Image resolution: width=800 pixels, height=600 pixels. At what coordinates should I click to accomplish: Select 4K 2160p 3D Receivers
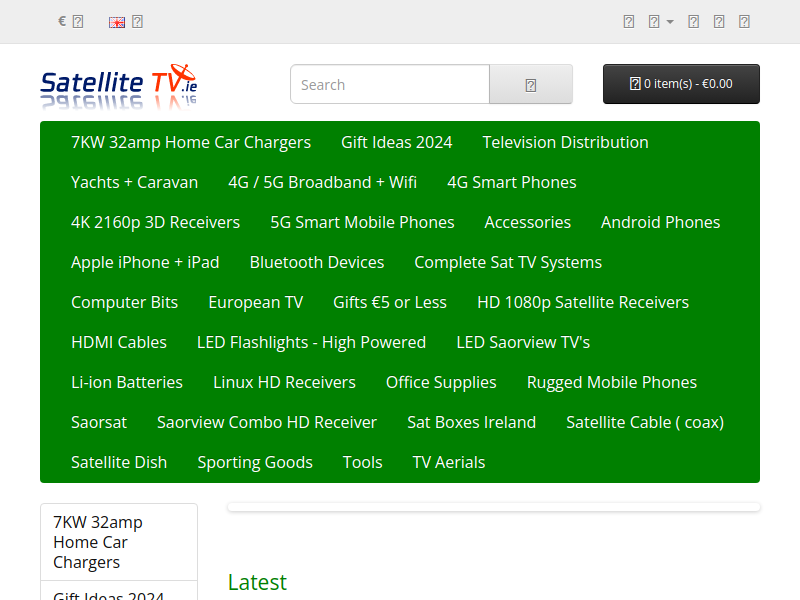click(x=155, y=222)
